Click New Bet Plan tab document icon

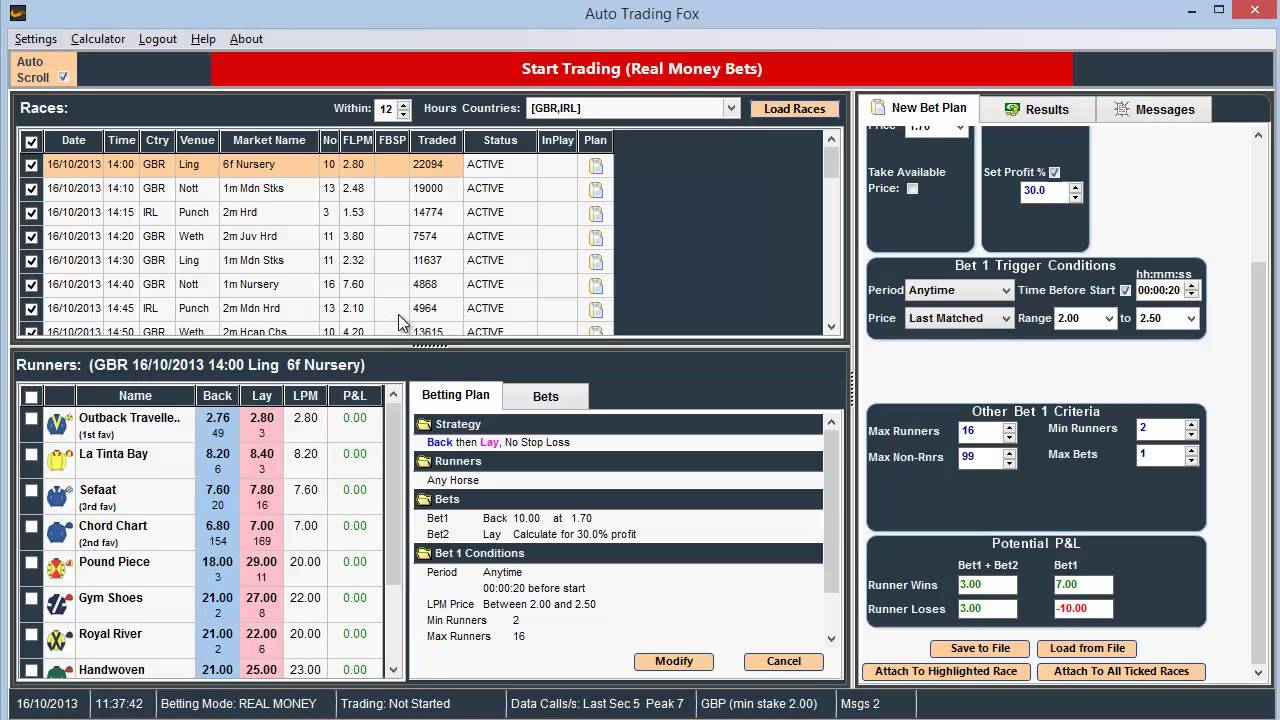[878, 107]
